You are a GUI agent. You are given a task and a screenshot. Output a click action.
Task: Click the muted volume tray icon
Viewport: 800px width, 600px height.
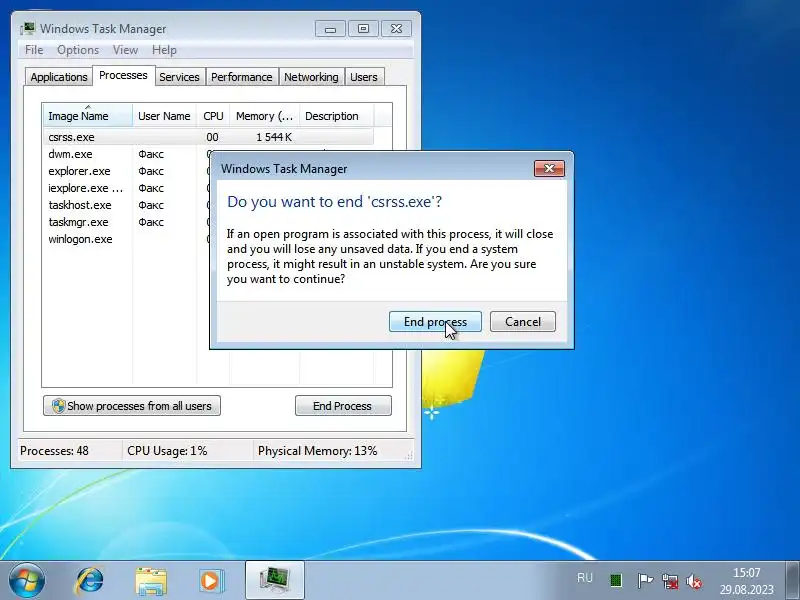tap(694, 581)
